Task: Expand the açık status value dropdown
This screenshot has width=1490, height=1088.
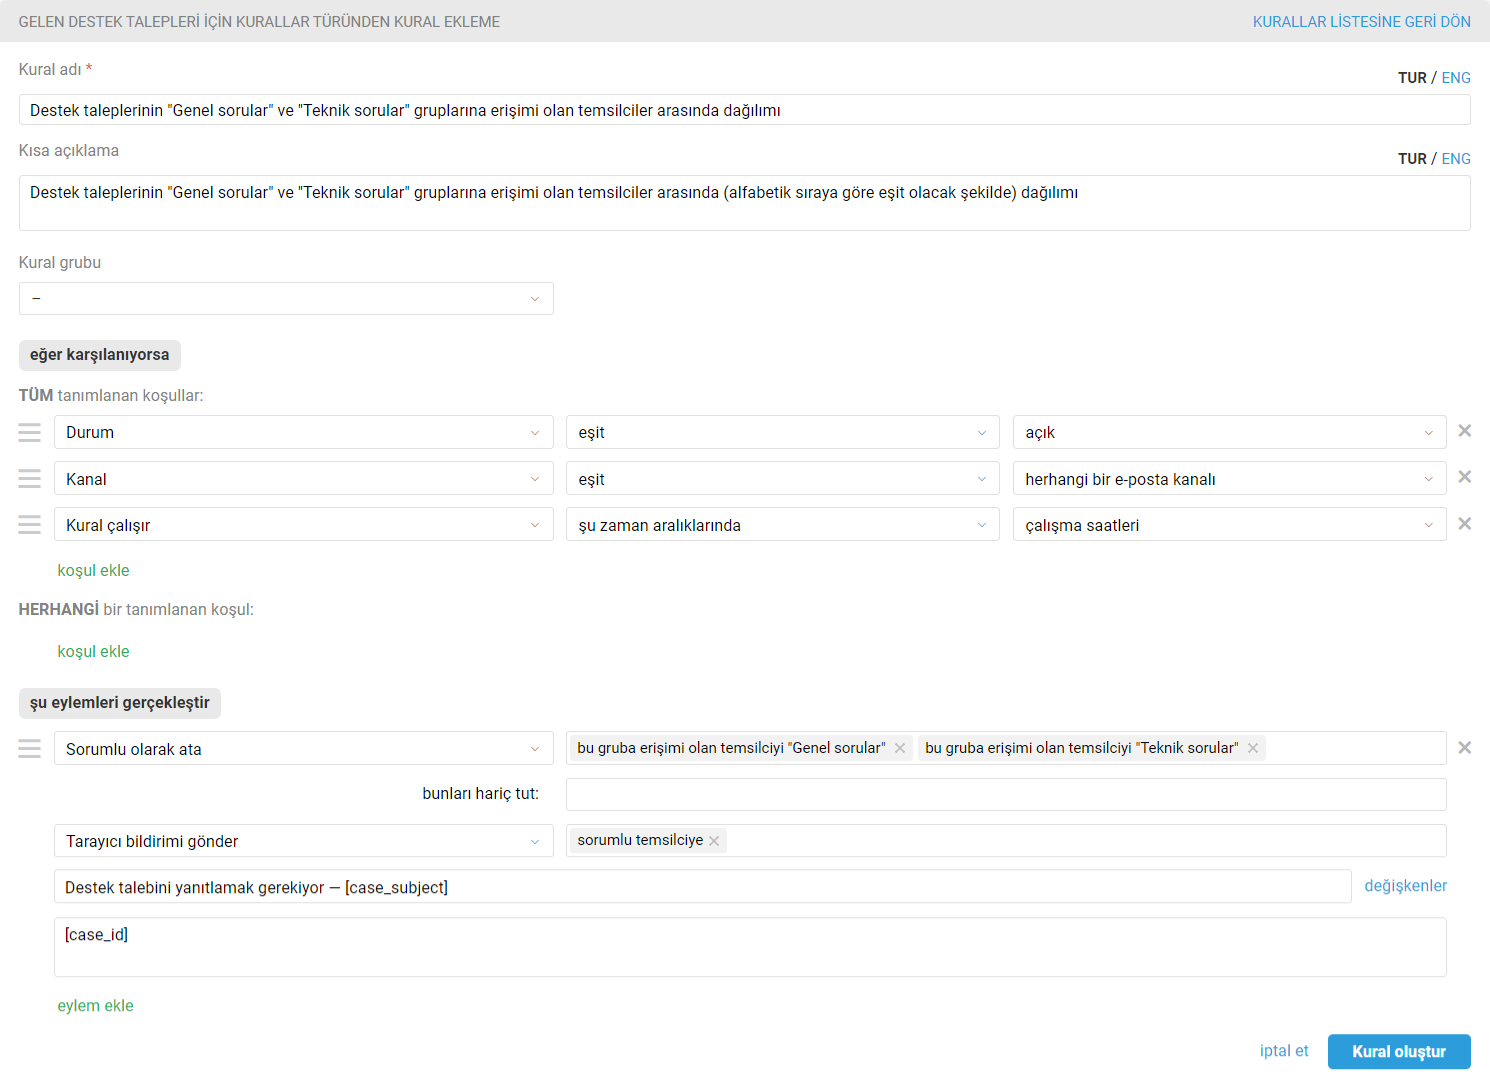Action: (x=1229, y=432)
